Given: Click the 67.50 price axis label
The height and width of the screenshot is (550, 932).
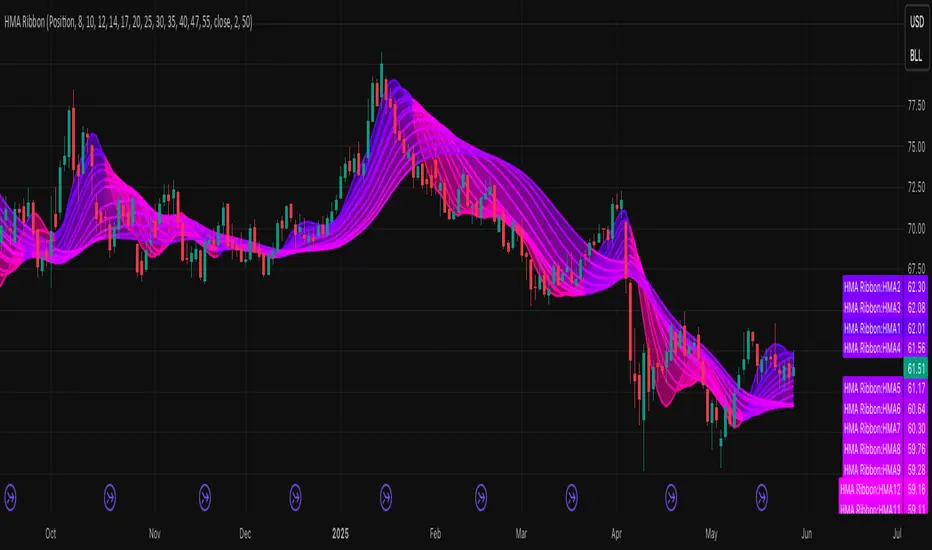Looking at the screenshot, I should [916, 269].
